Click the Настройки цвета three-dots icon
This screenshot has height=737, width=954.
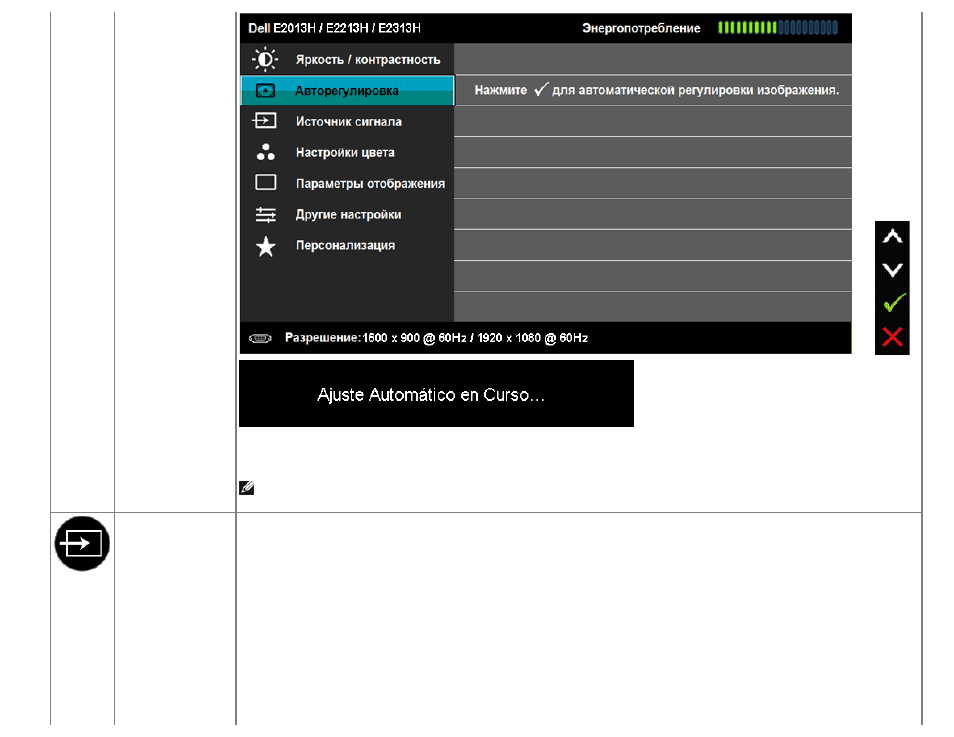click(266, 152)
